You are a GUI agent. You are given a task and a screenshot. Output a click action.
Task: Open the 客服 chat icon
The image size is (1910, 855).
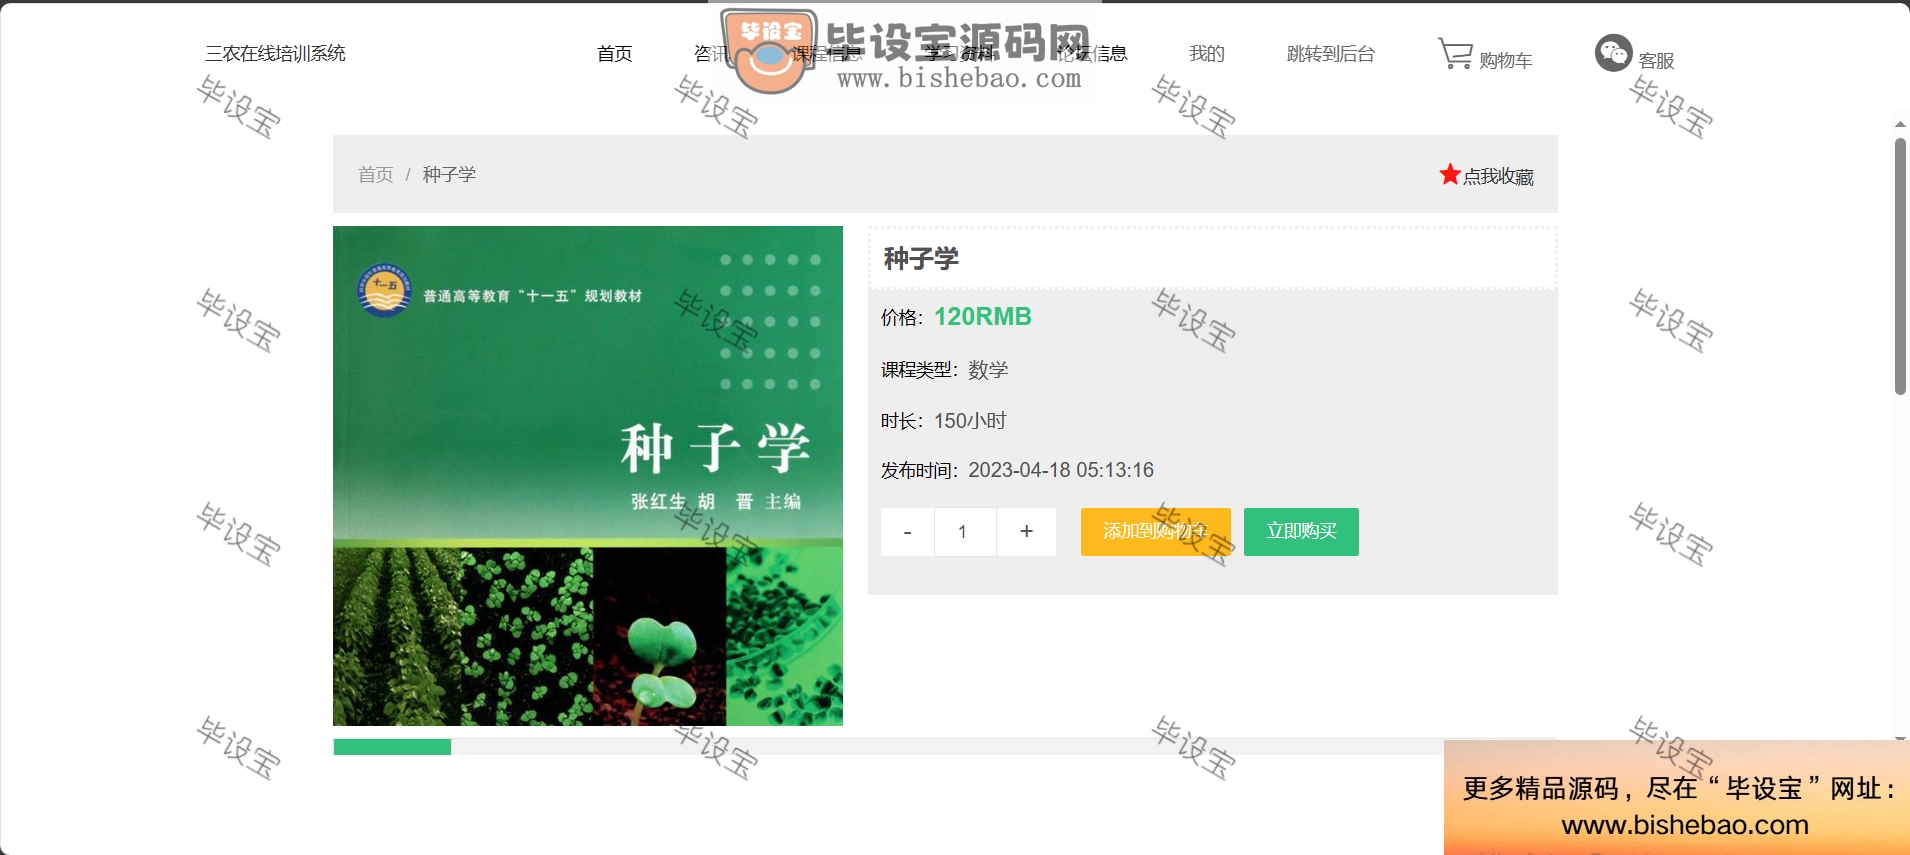(x=1613, y=53)
